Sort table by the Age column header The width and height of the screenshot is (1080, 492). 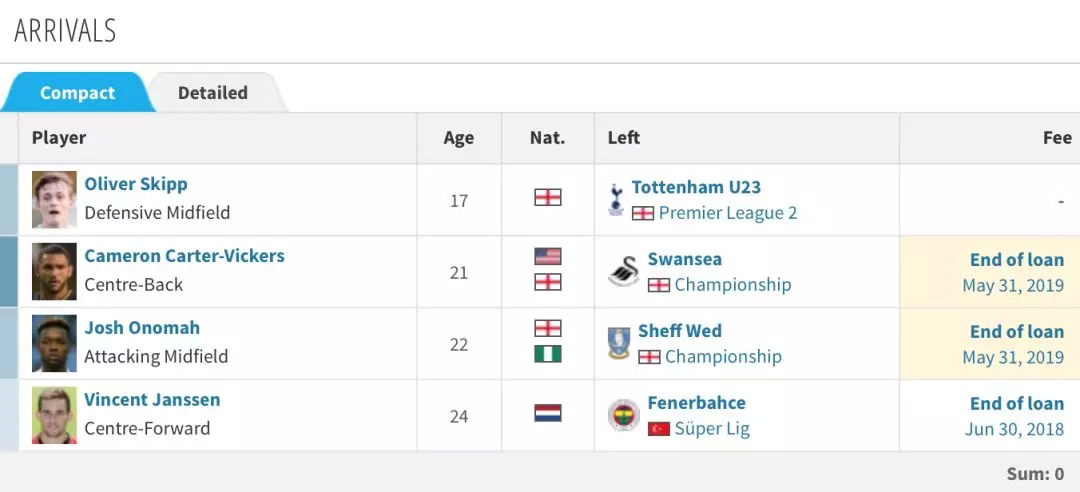point(458,138)
